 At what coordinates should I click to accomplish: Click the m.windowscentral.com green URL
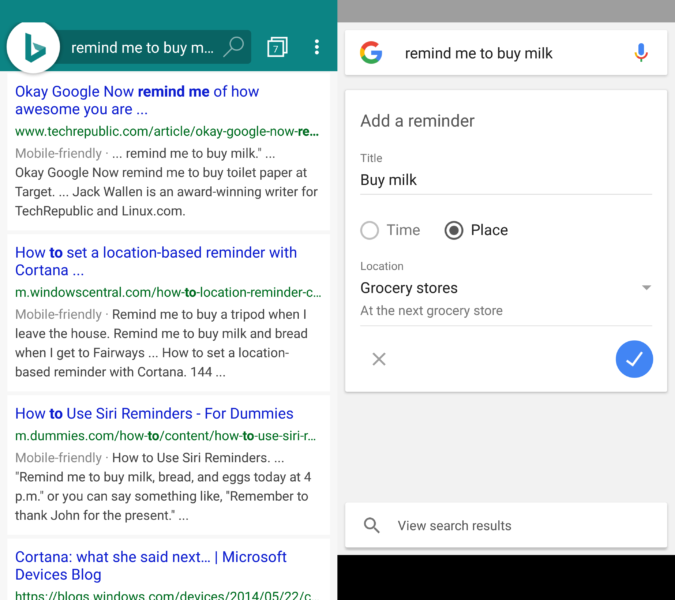168,292
